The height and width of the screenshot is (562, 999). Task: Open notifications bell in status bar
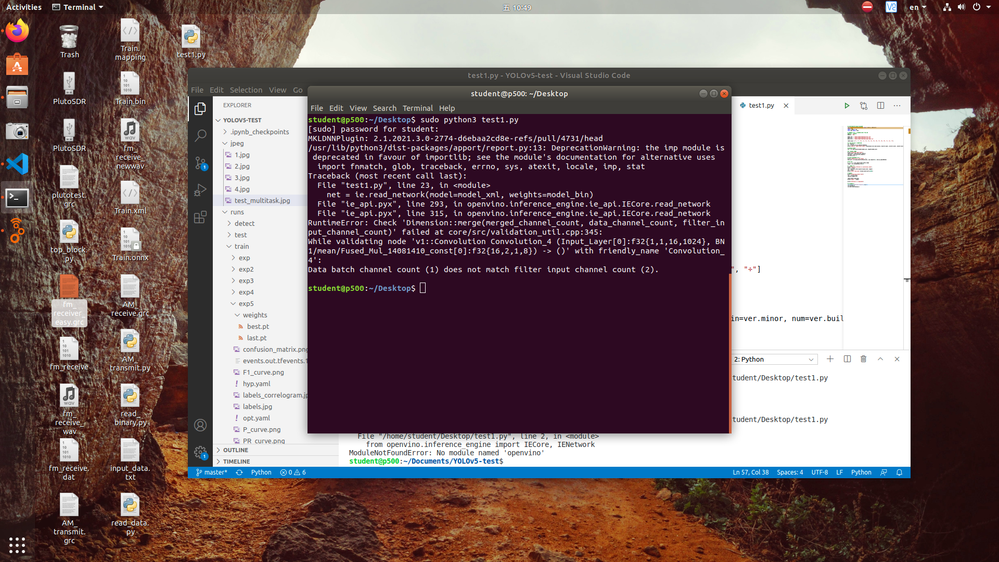coord(899,473)
